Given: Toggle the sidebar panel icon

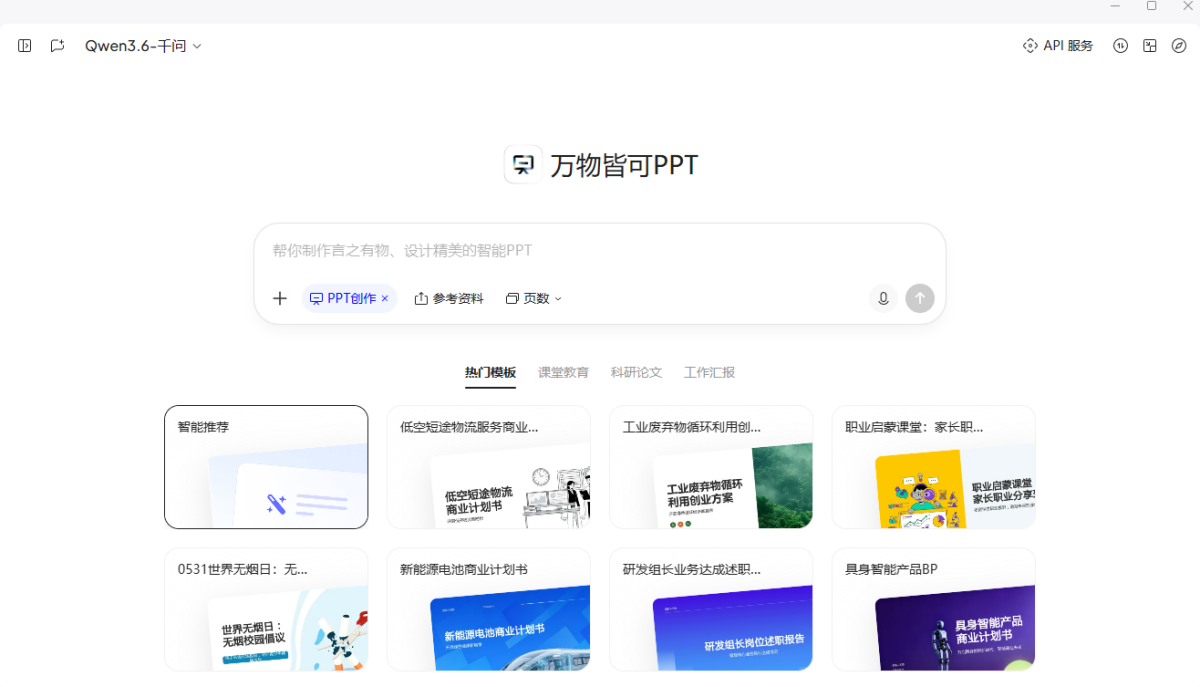Looking at the screenshot, I should pos(25,46).
